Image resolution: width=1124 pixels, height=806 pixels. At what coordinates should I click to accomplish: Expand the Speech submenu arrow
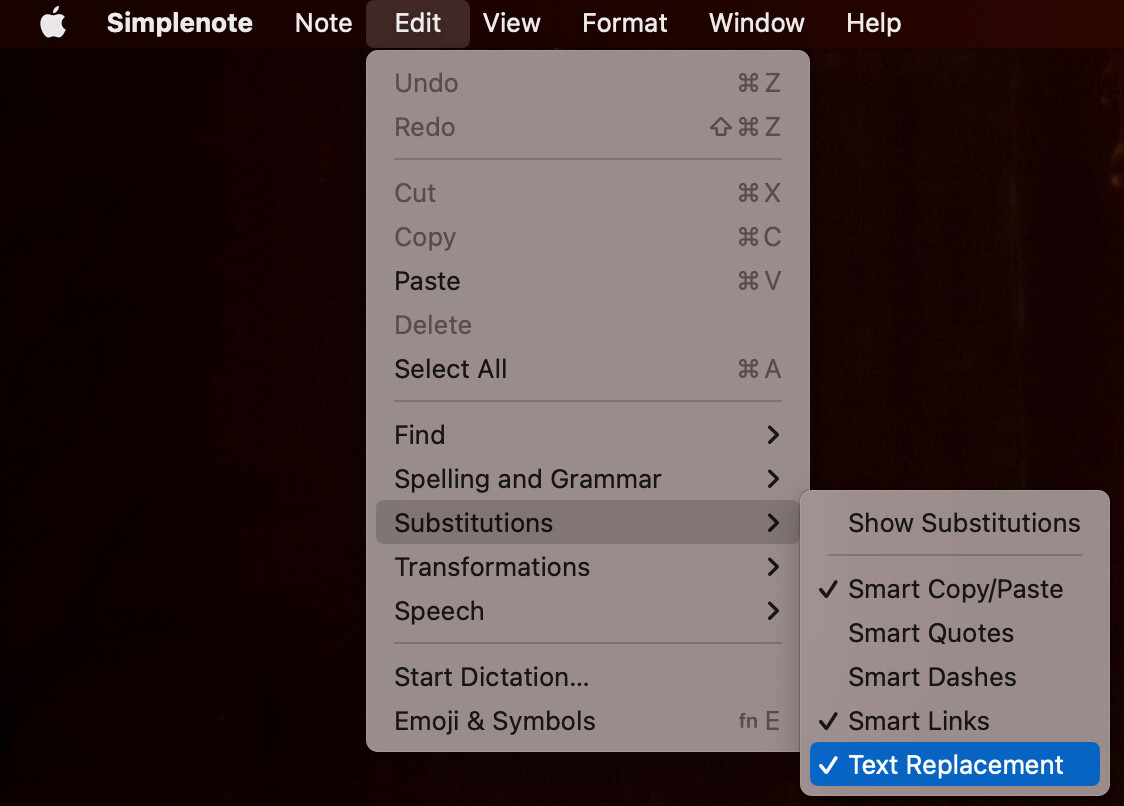click(773, 611)
